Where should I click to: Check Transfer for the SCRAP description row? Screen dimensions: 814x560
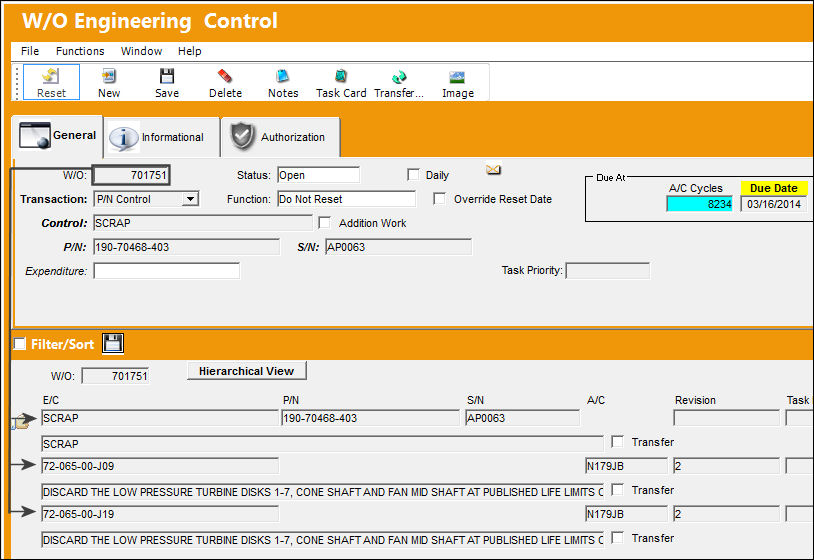[617, 442]
